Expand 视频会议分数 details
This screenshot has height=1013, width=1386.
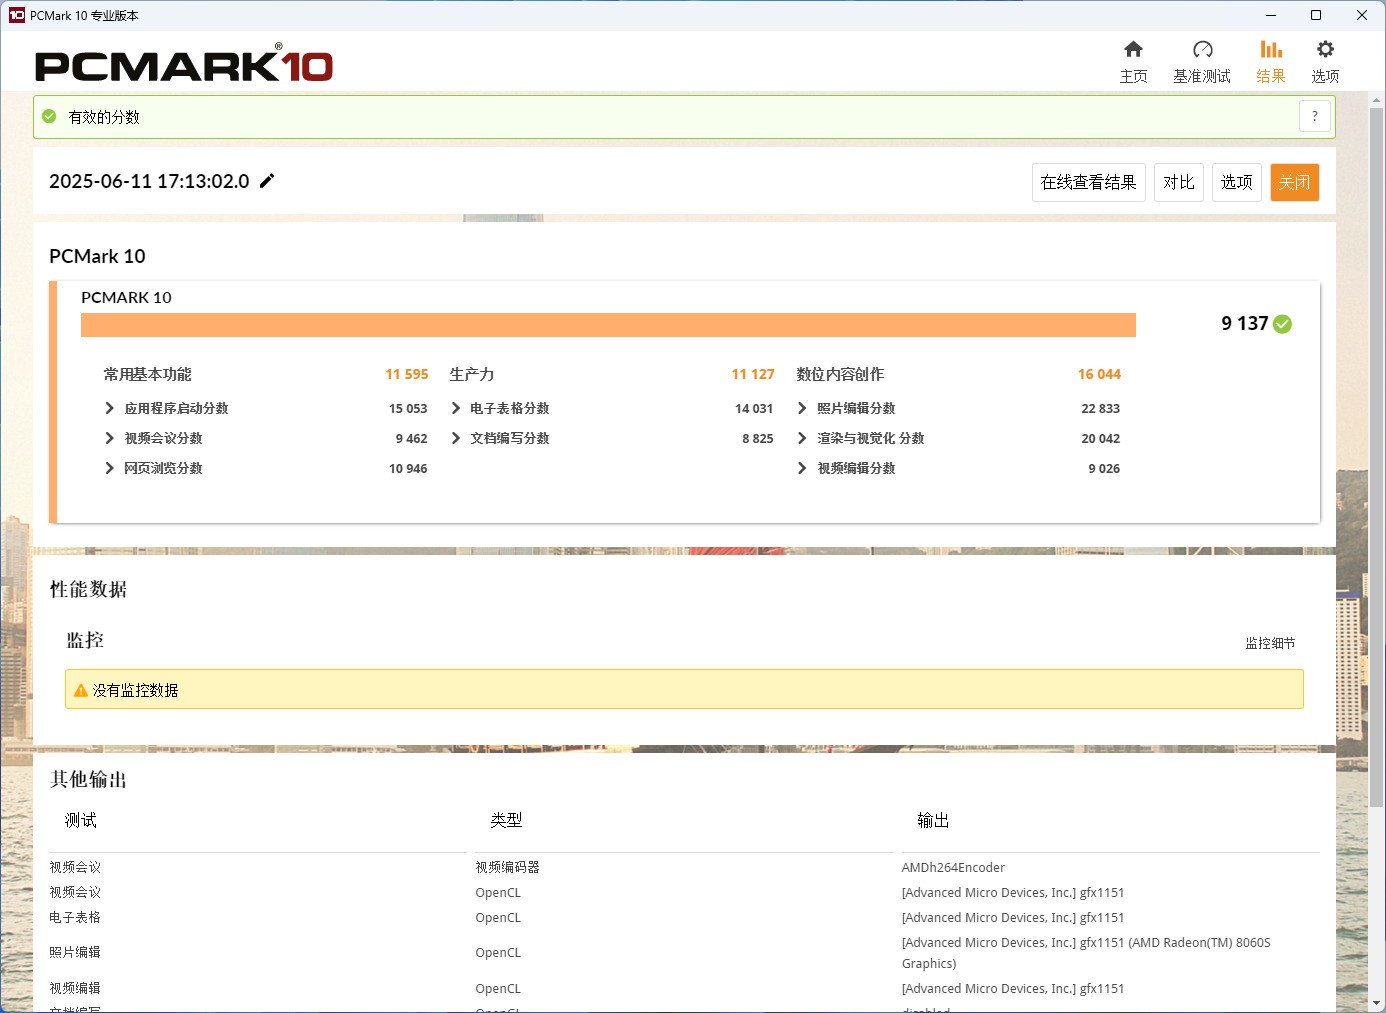click(110, 438)
